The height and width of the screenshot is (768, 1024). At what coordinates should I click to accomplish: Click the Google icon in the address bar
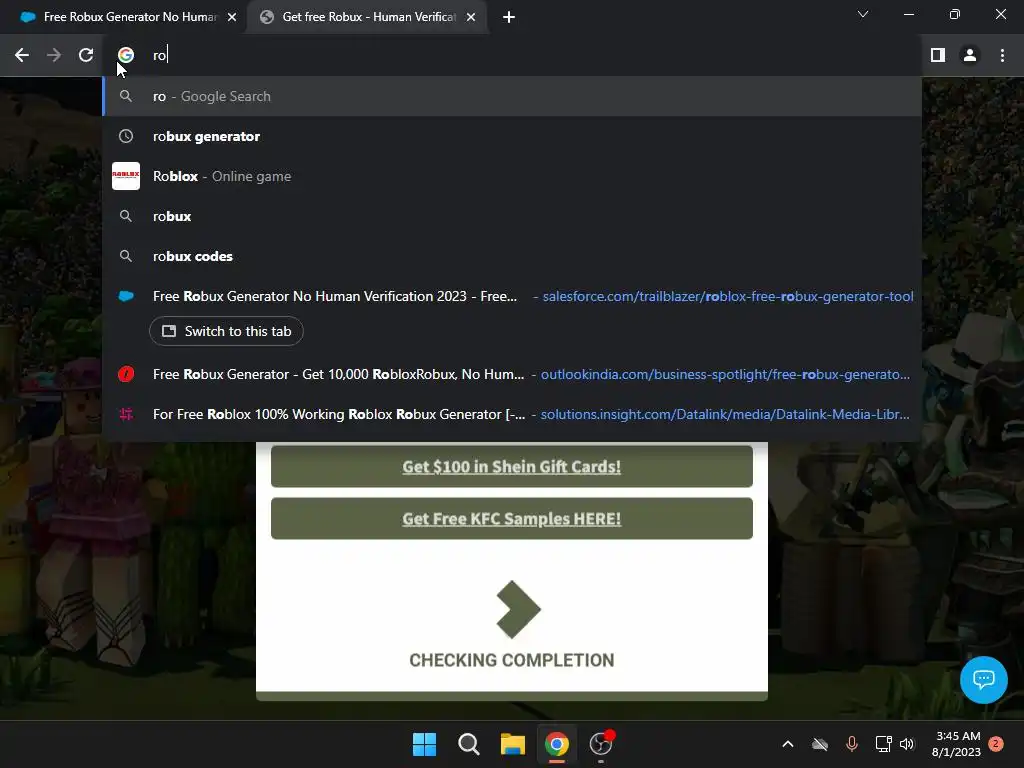click(x=126, y=56)
